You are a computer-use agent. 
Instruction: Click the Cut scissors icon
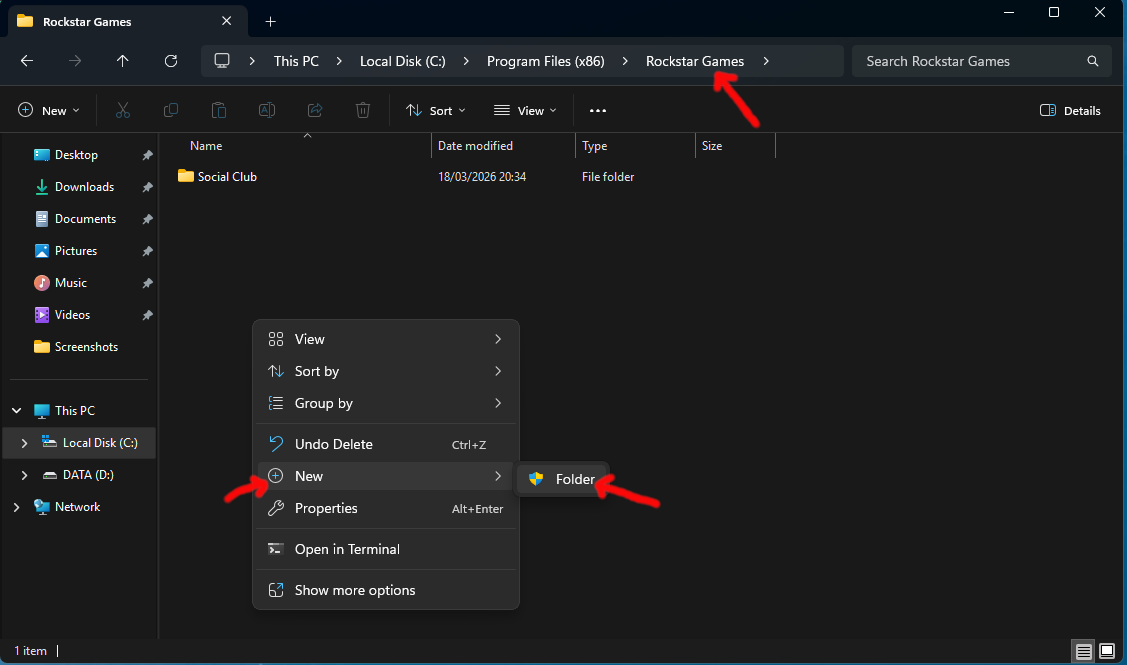(x=123, y=110)
